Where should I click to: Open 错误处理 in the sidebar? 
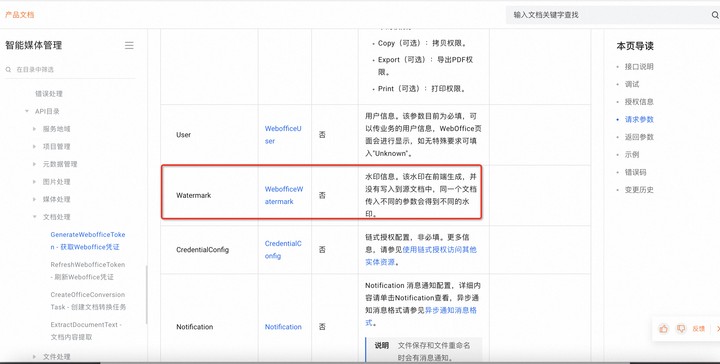[49, 94]
